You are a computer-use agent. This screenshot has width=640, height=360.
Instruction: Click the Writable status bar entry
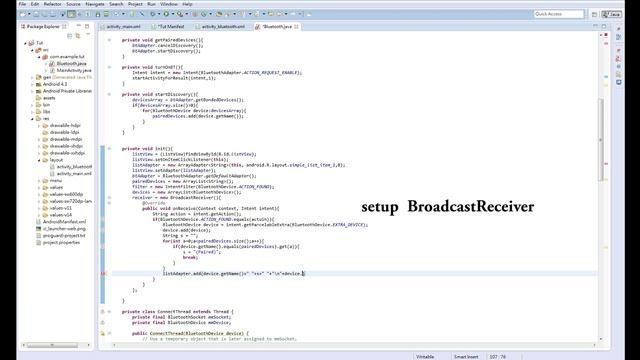(425, 356)
